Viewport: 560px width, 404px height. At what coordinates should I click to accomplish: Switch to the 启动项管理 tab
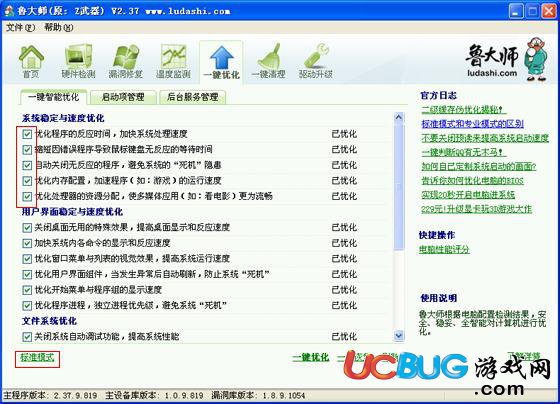[123, 97]
